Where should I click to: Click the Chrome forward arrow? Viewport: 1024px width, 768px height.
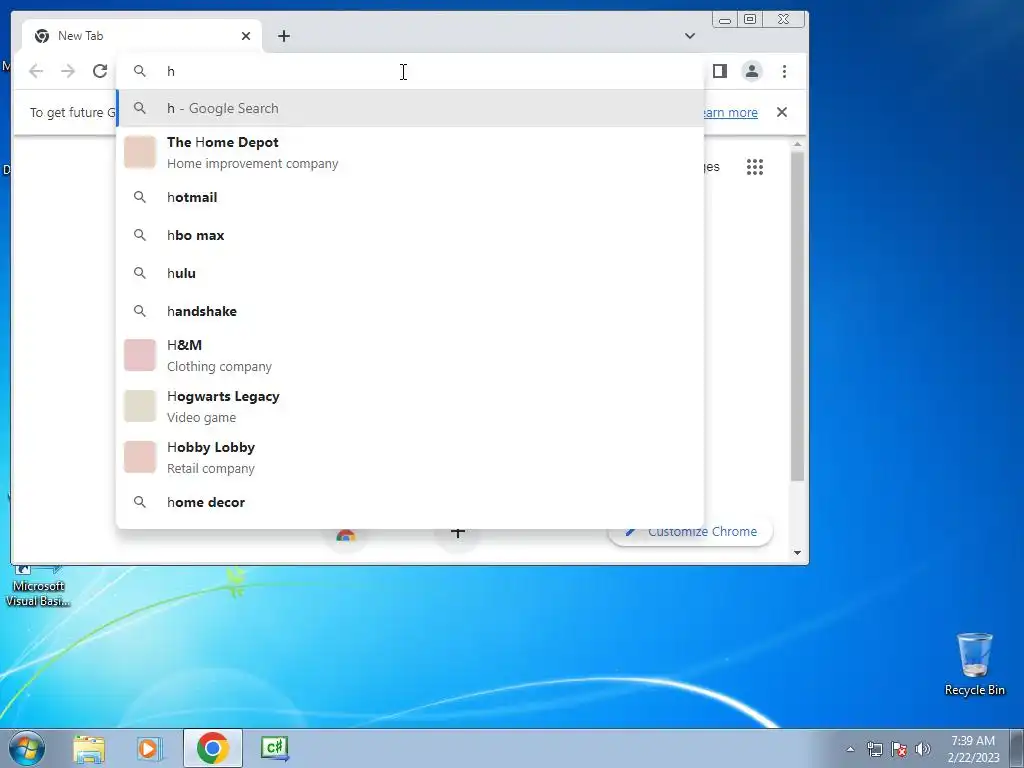tap(68, 71)
